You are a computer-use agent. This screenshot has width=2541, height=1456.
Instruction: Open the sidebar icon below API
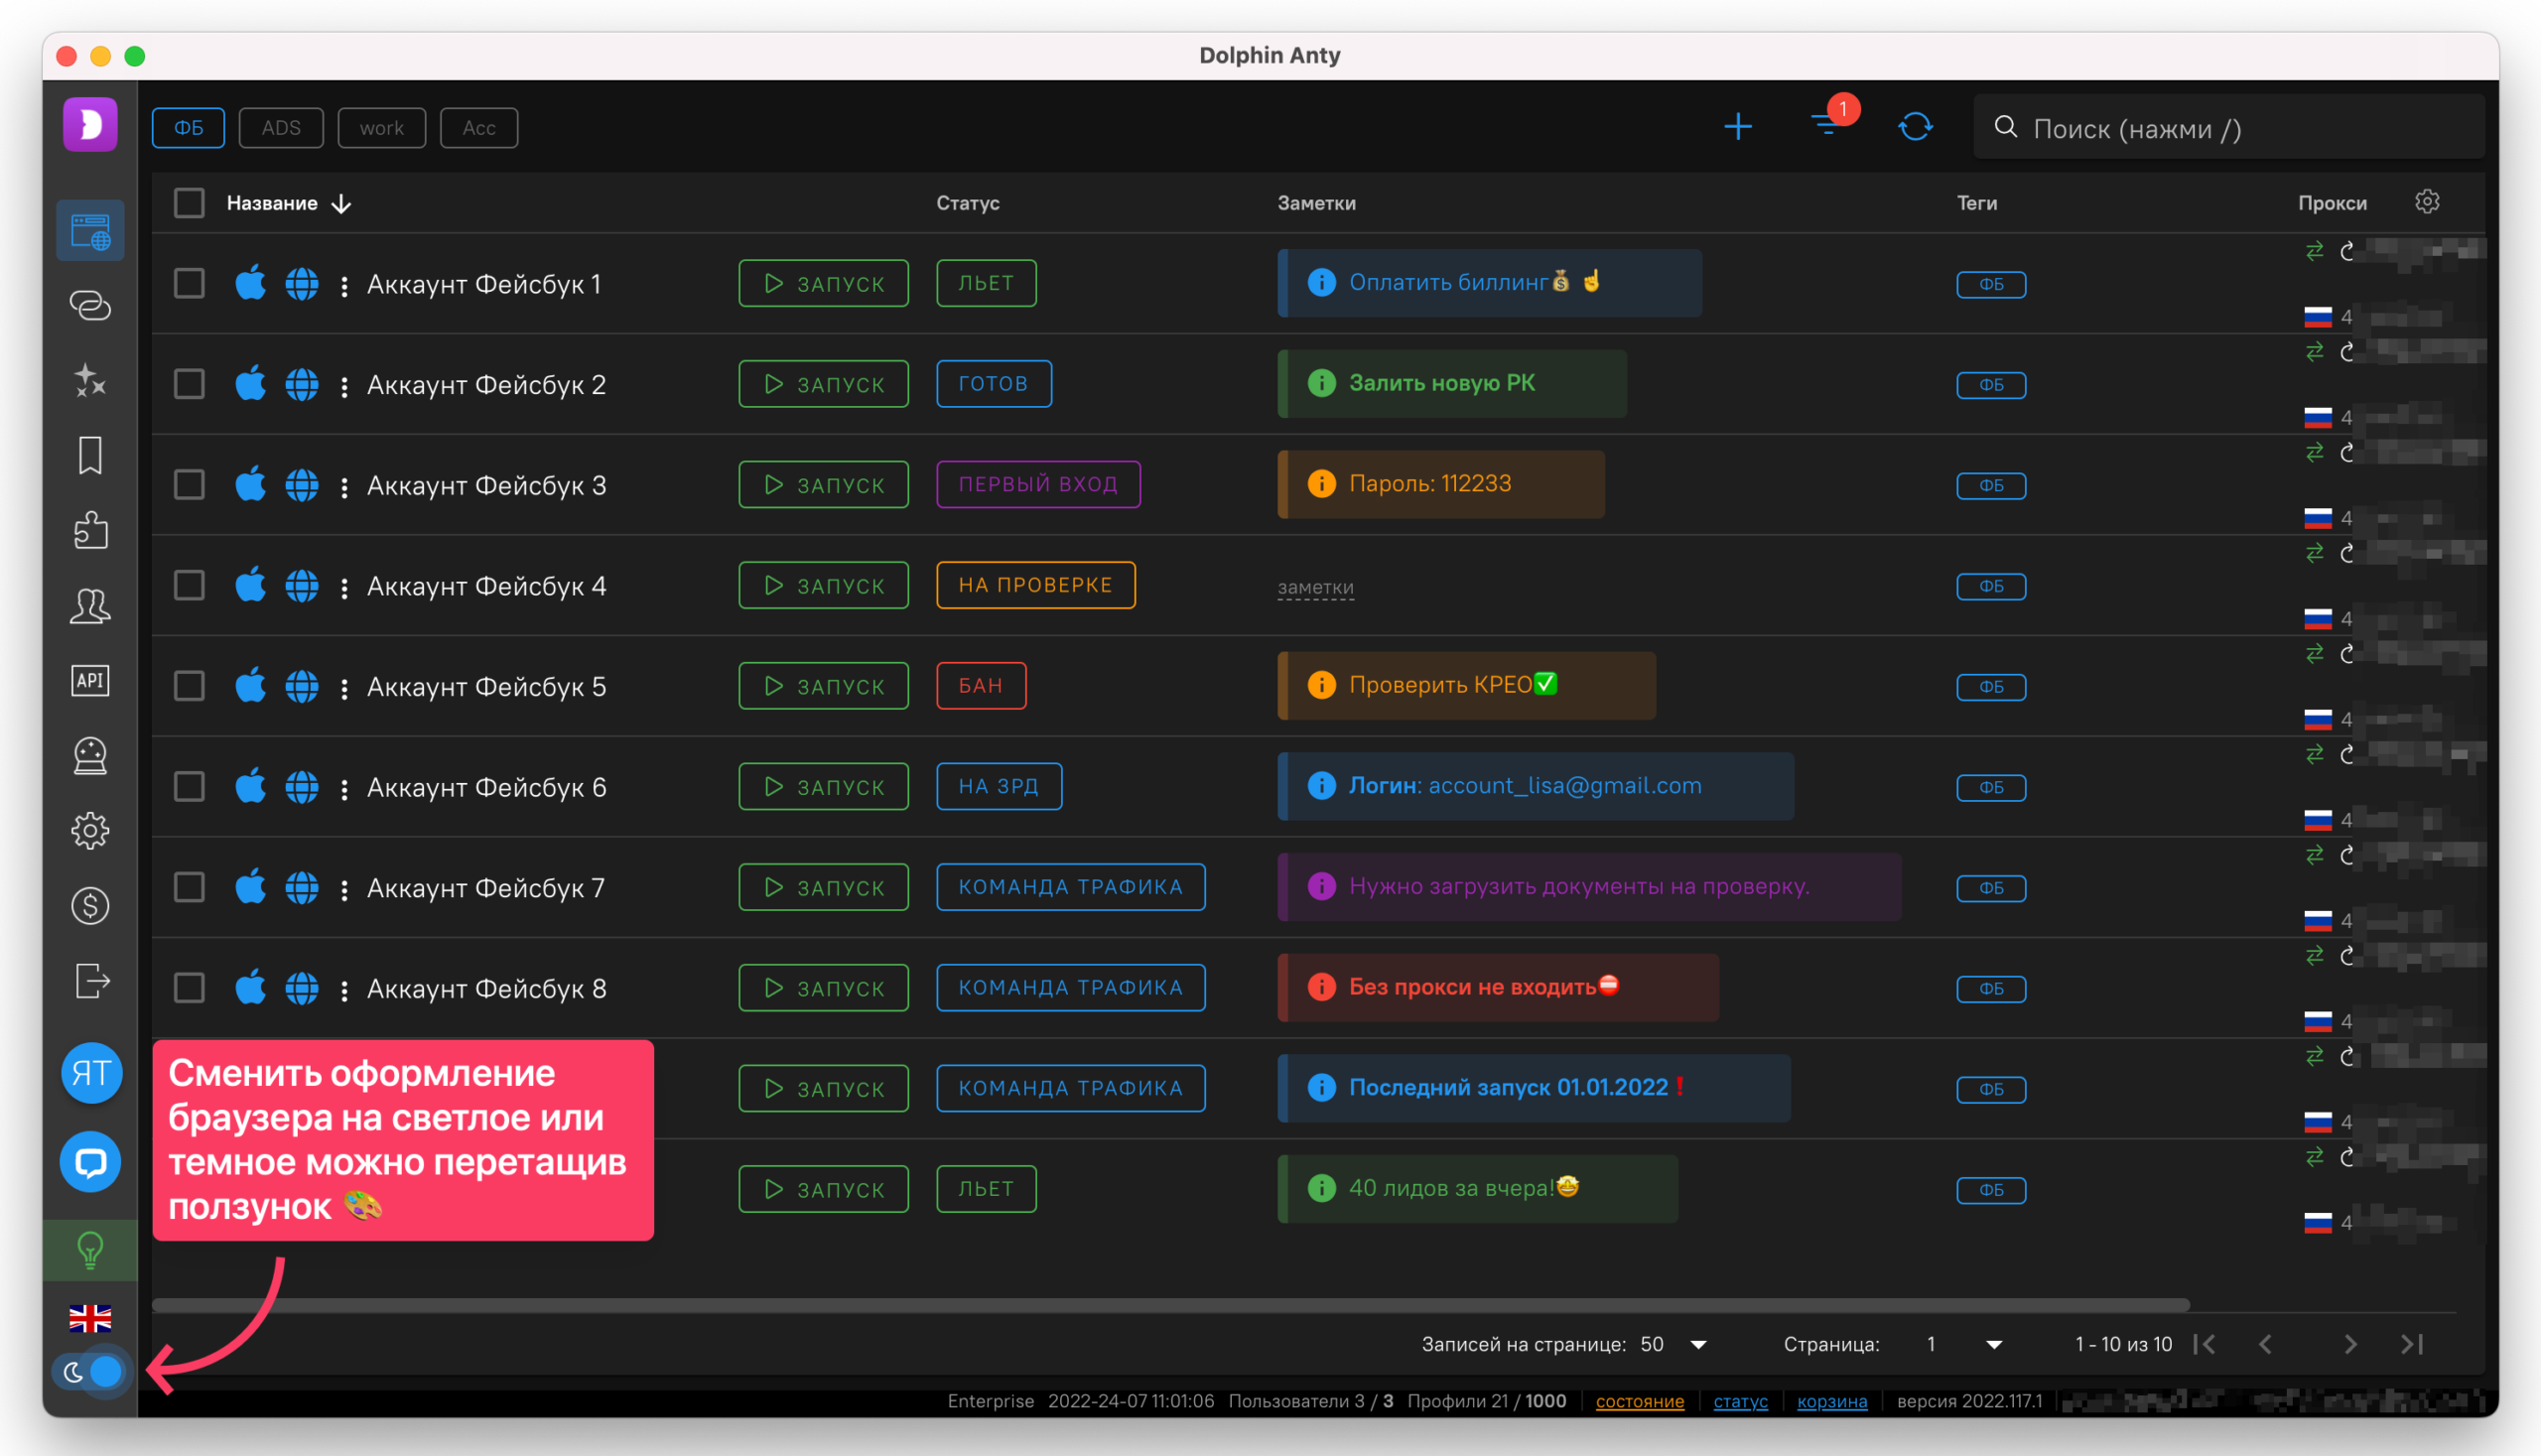click(90, 756)
